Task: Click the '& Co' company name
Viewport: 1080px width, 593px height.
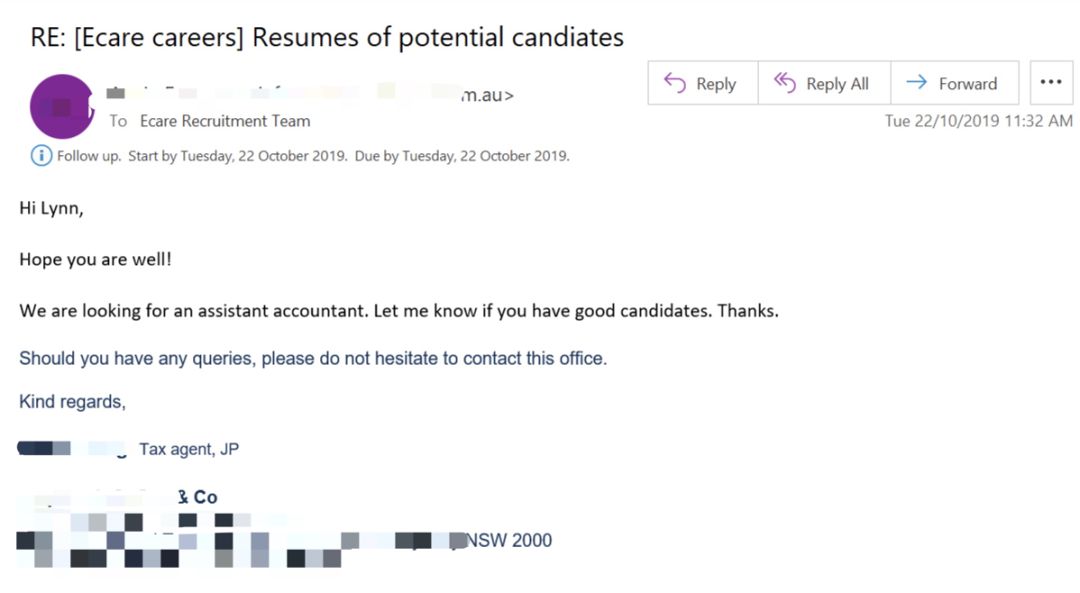Action: (x=198, y=497)
